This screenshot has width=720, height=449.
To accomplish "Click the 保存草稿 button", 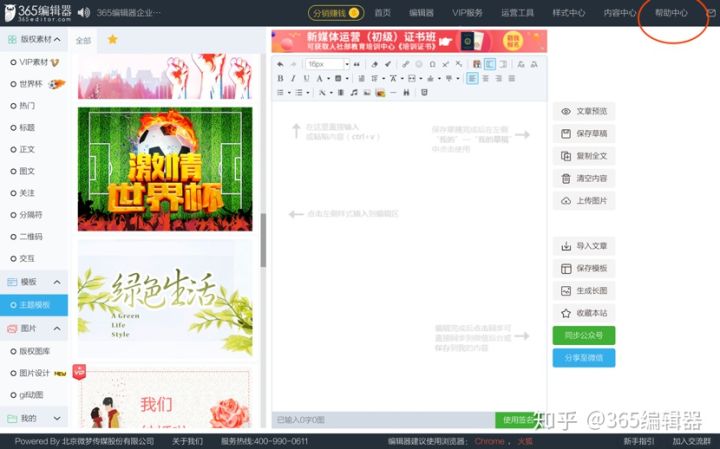I will (x=584, y=134).
